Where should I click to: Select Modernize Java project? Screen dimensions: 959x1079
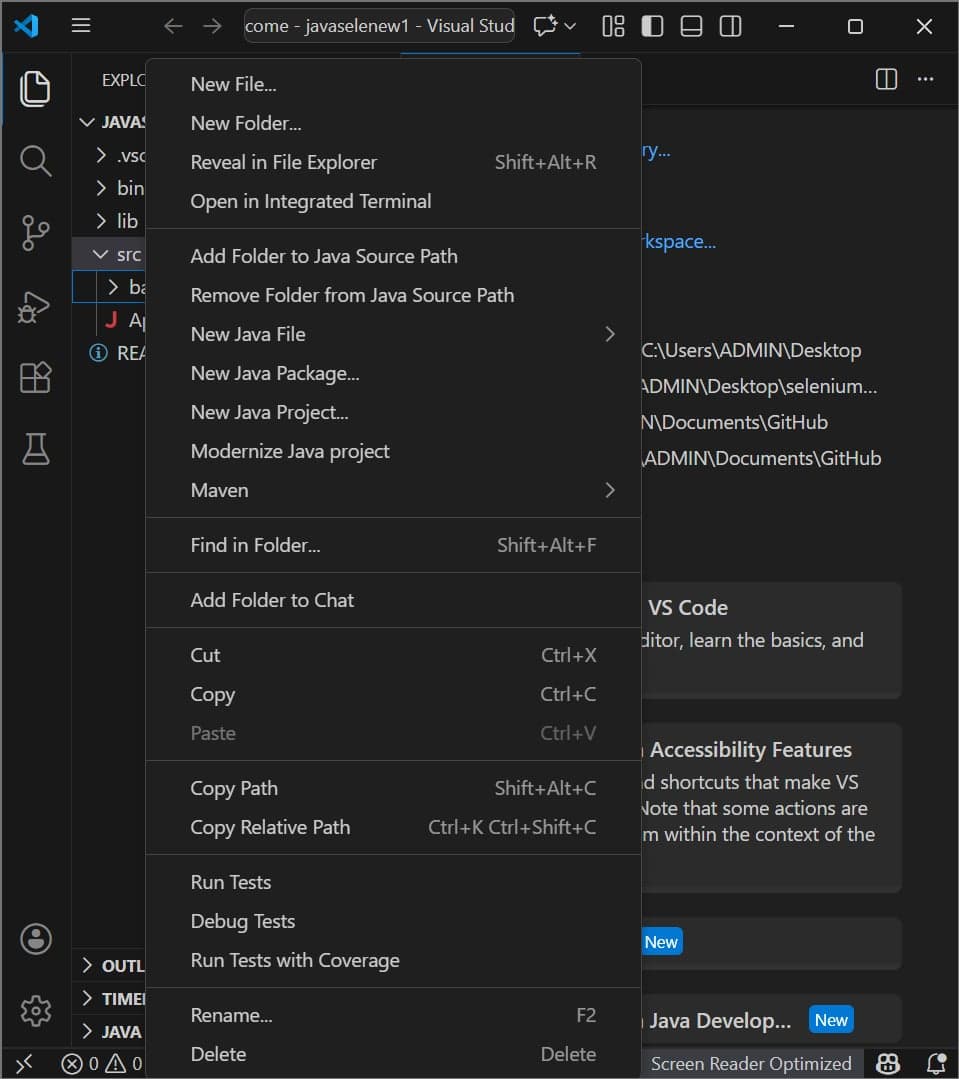coord(394,451)
